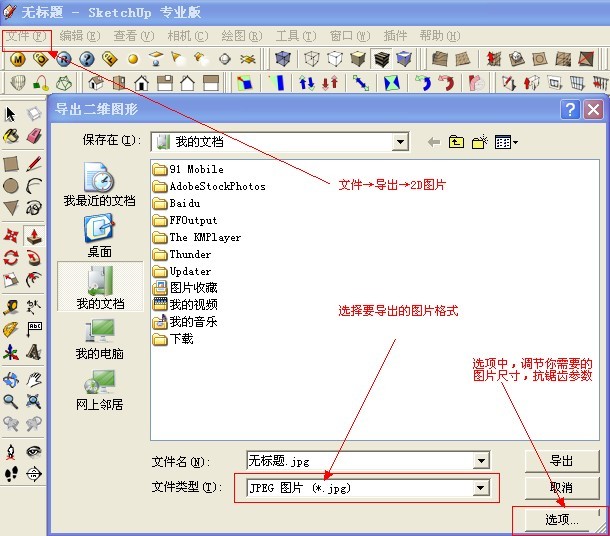Viewport: 610px width, 536px height.
Task: Choose the Rotate tool
Action: tap(11, 257)
